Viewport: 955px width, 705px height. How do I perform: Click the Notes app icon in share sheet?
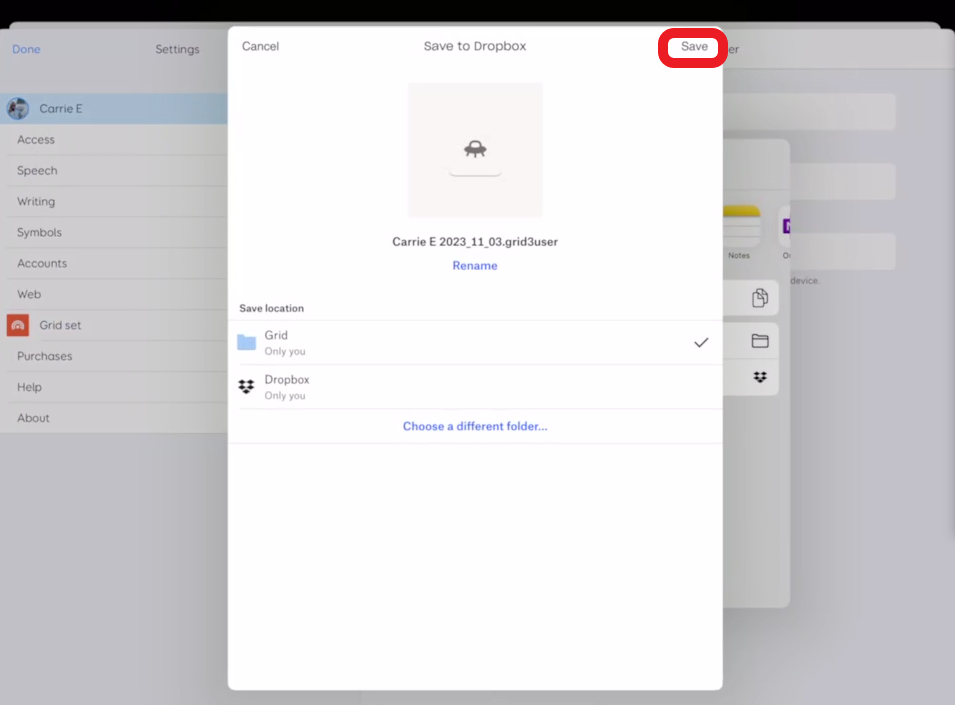point(741,226)
